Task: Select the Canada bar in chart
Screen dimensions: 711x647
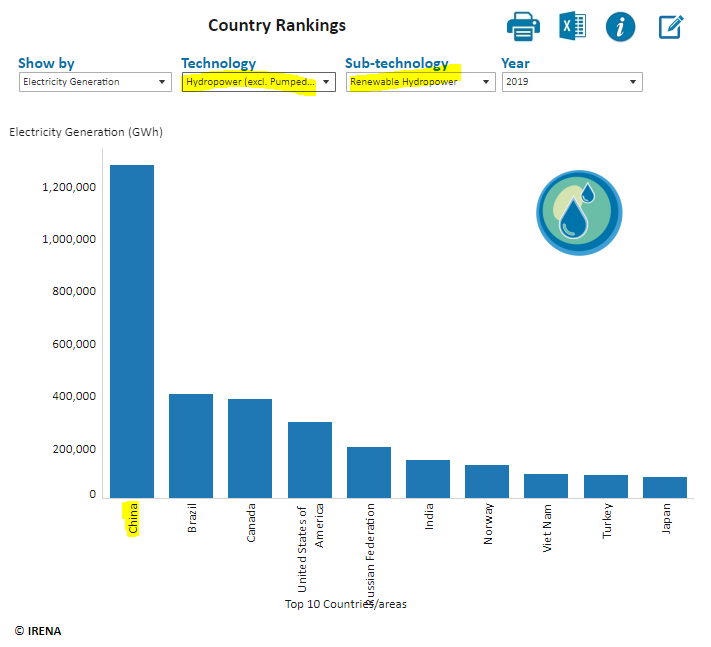Action: coord(250,448)
